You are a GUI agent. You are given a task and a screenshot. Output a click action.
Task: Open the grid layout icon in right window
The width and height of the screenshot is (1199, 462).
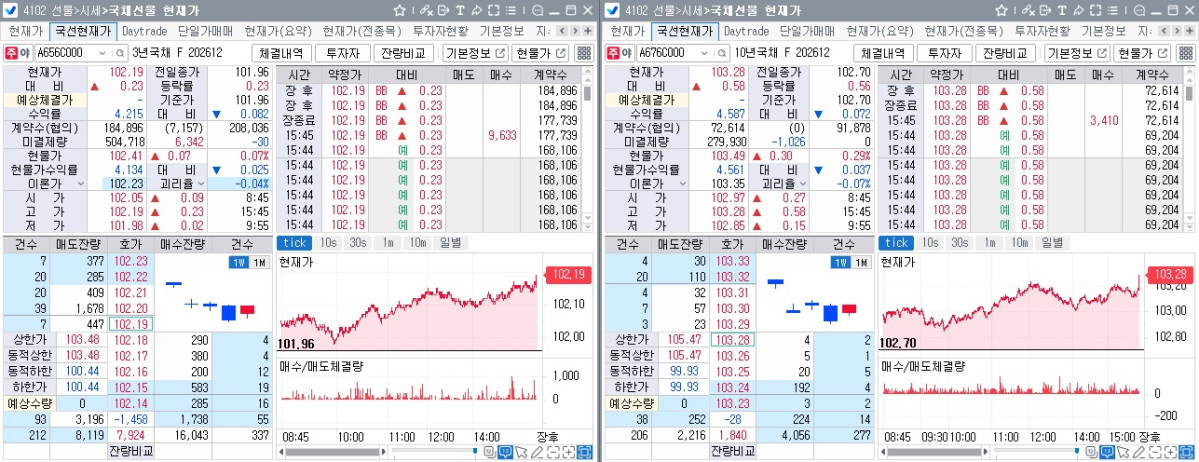pos(1186,53)
